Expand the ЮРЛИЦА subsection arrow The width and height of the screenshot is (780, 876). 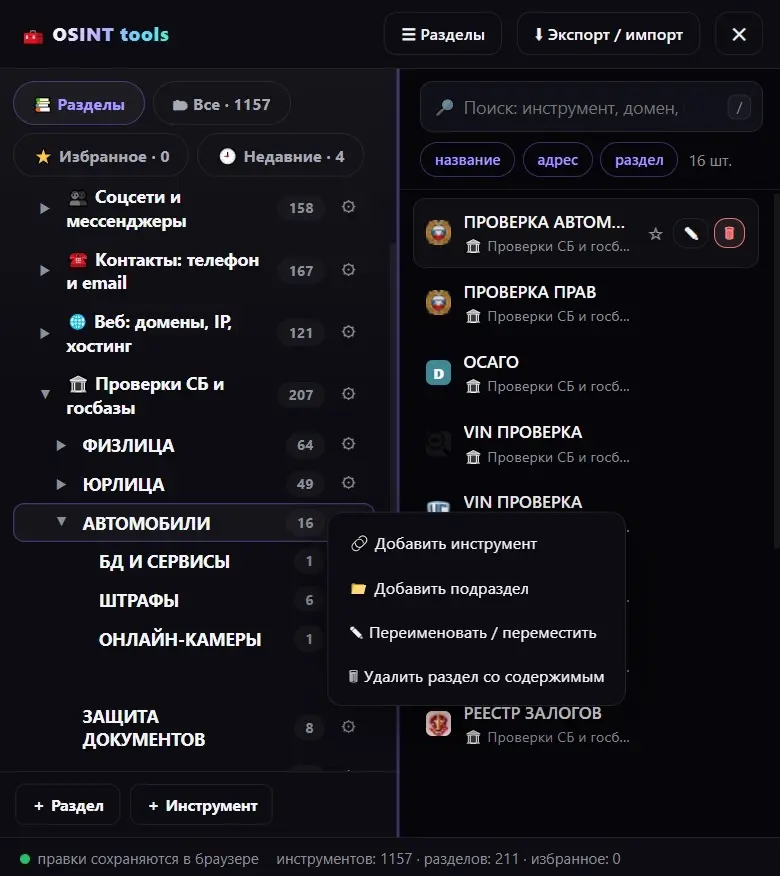(61, 484)
